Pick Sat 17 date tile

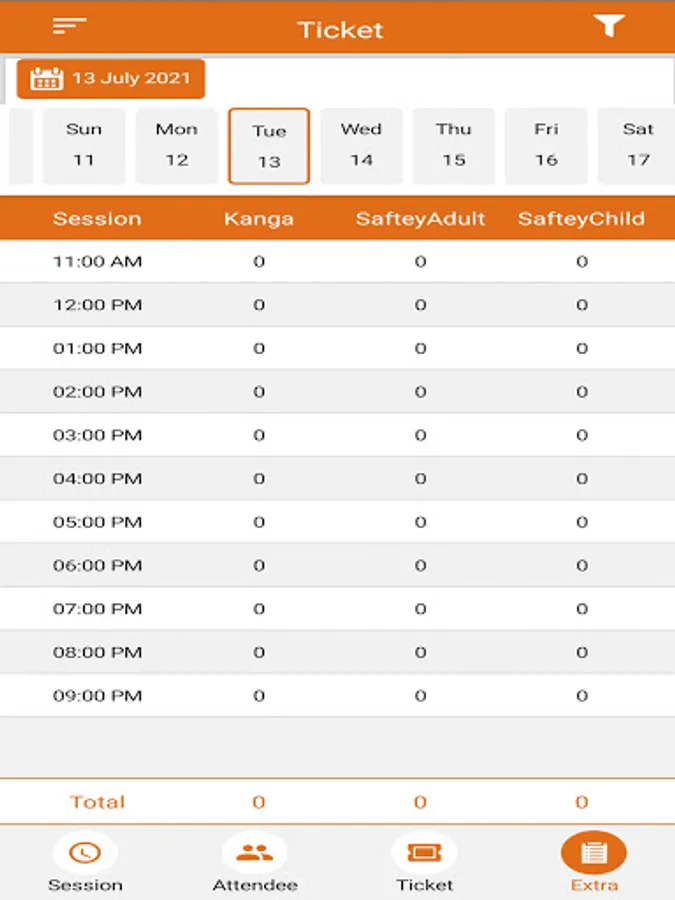point(637,146)
